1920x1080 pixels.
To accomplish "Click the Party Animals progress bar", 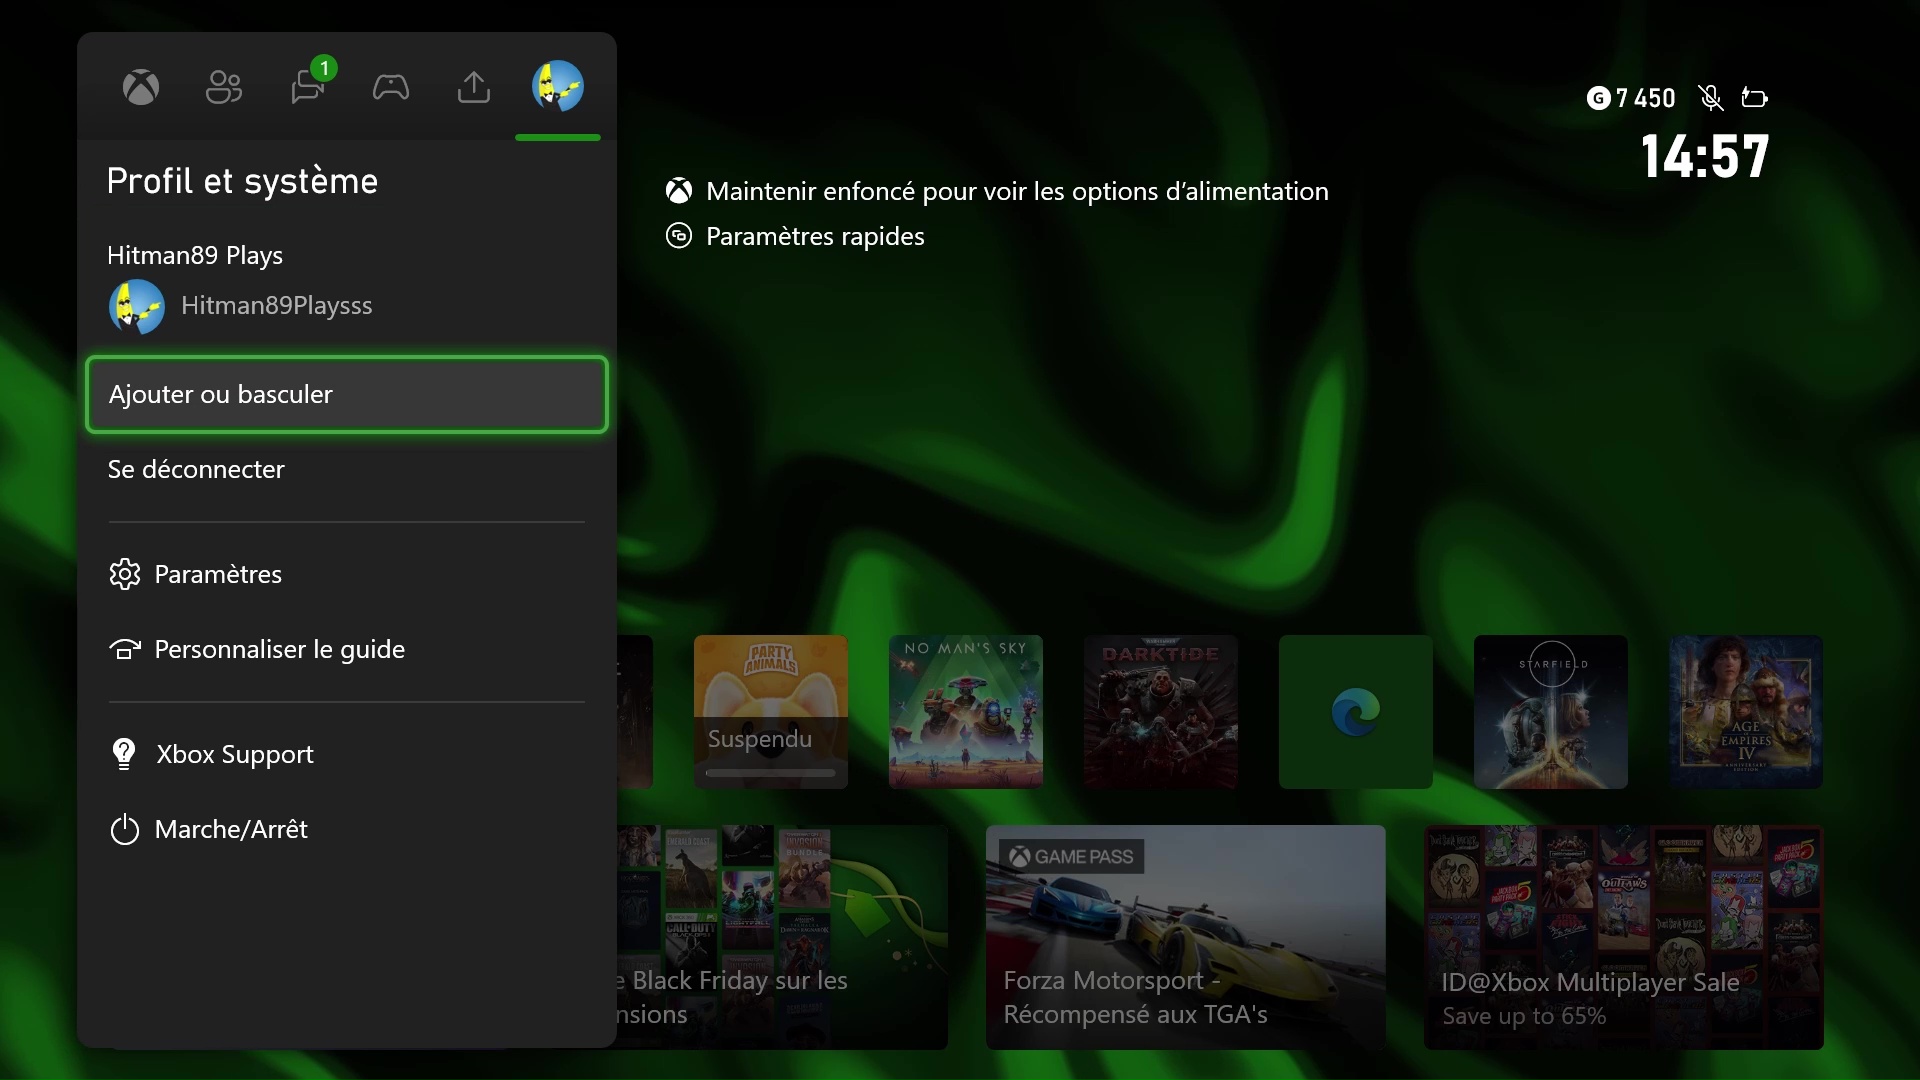I will coord(771,773).
